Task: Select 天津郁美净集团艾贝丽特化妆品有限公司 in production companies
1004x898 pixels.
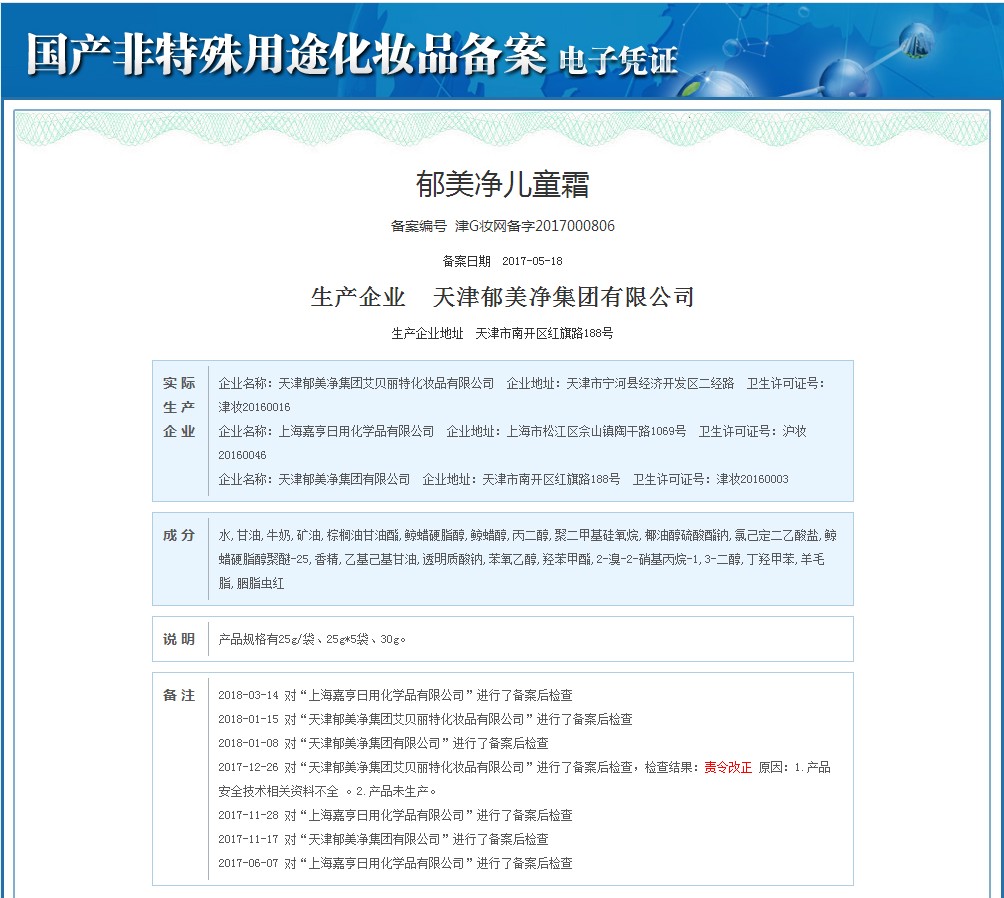Action: pyautogui.click(x=386, y=384)
